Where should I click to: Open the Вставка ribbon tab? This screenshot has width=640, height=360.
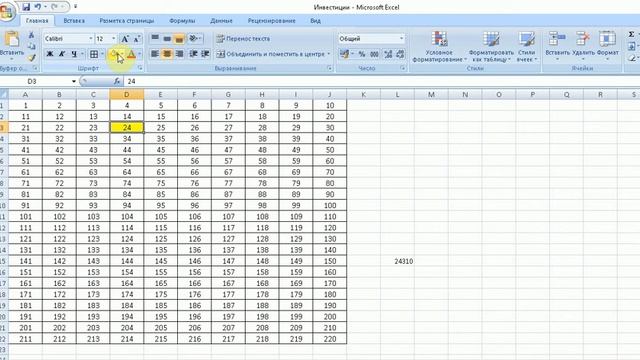[74, 20]
